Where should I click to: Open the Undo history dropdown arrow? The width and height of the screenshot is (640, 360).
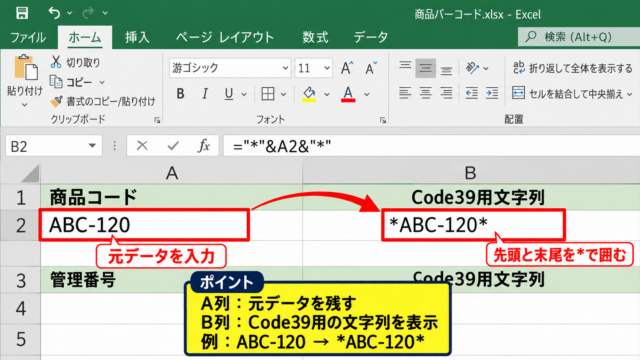70,13
